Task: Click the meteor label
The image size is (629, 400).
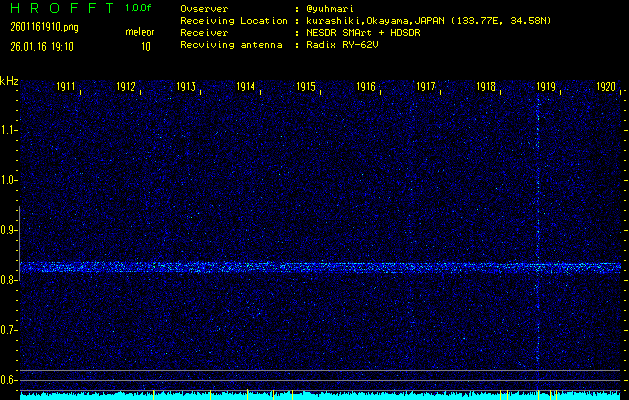Action: click(x=140, y=32)
